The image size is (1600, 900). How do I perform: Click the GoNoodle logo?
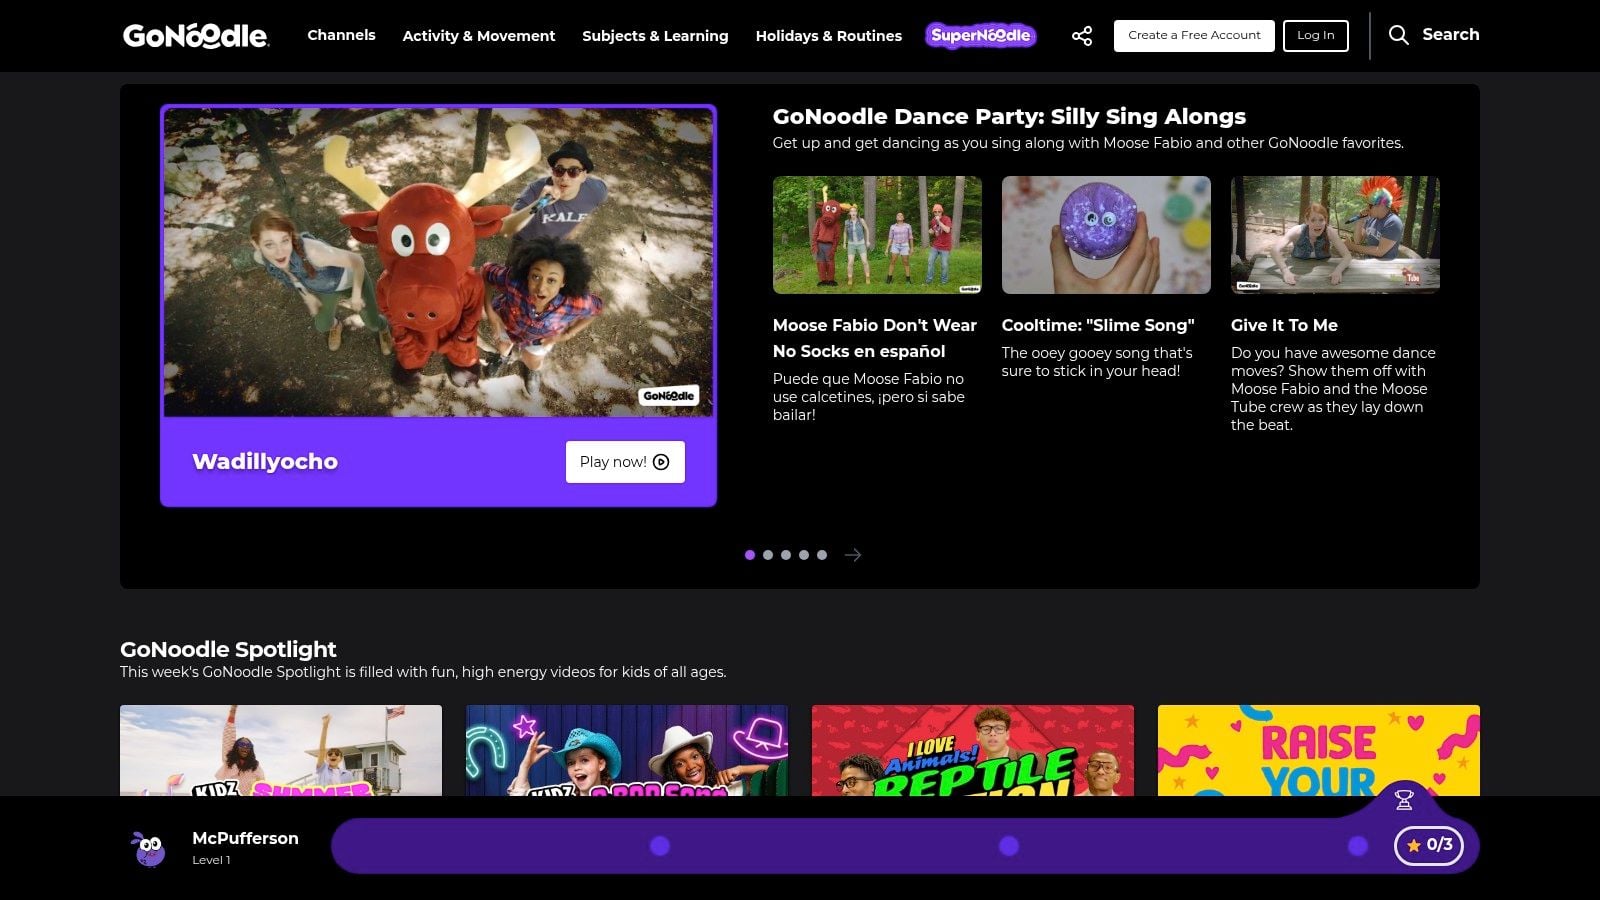195,36
